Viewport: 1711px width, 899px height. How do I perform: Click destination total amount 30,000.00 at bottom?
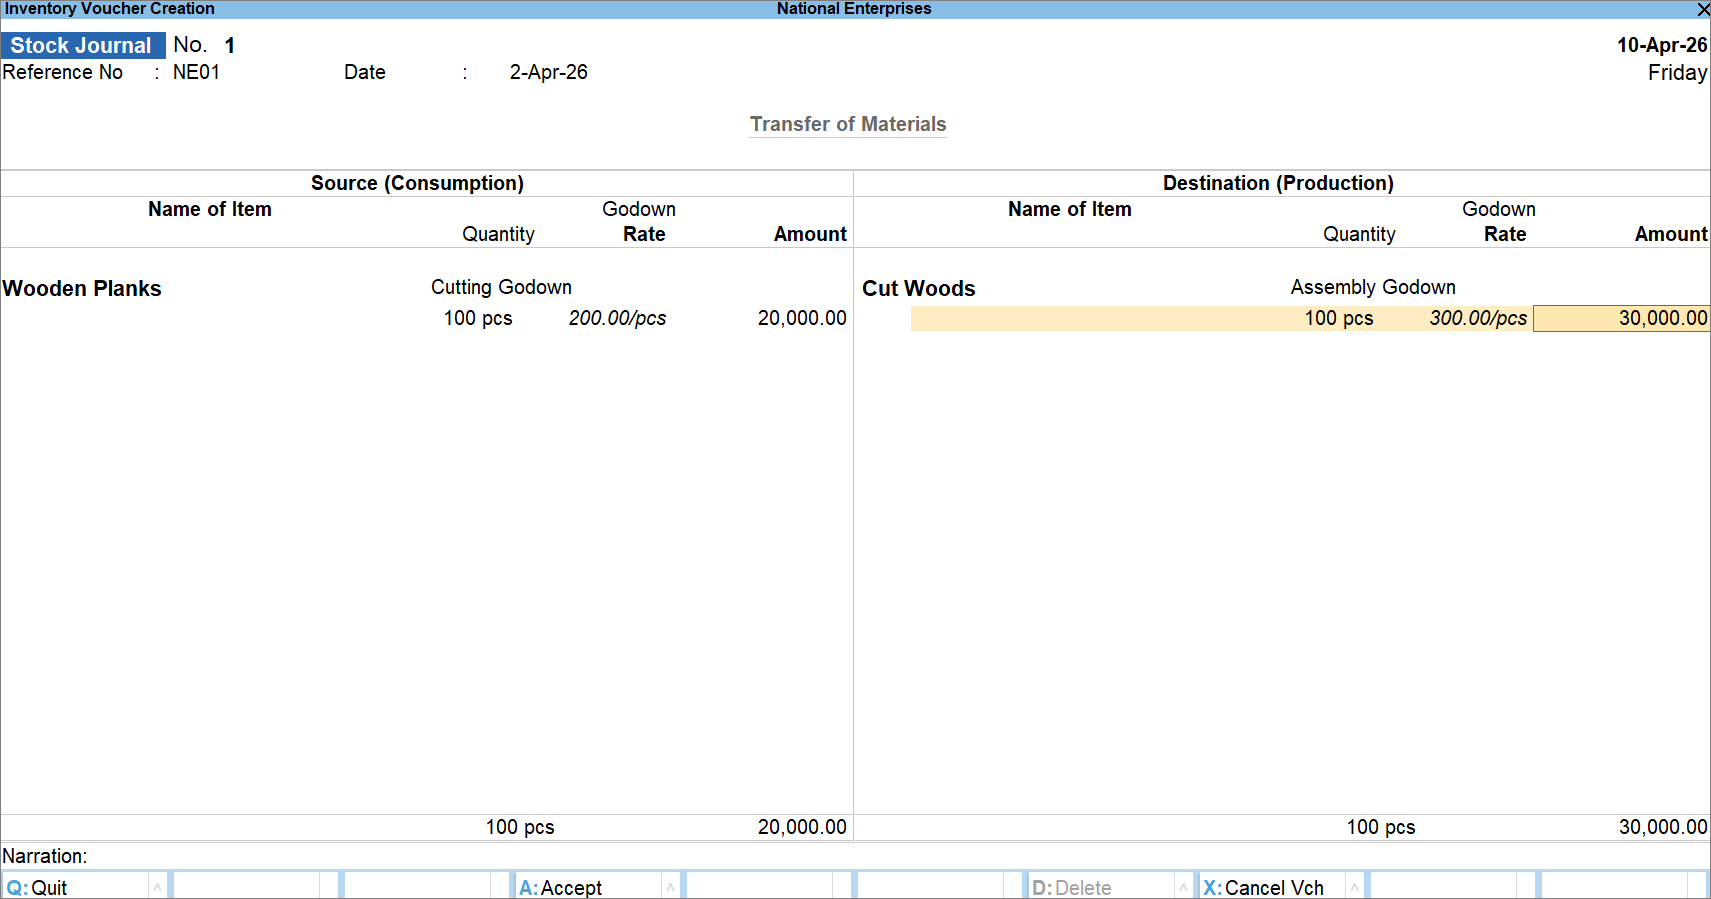click(1663, 827)
